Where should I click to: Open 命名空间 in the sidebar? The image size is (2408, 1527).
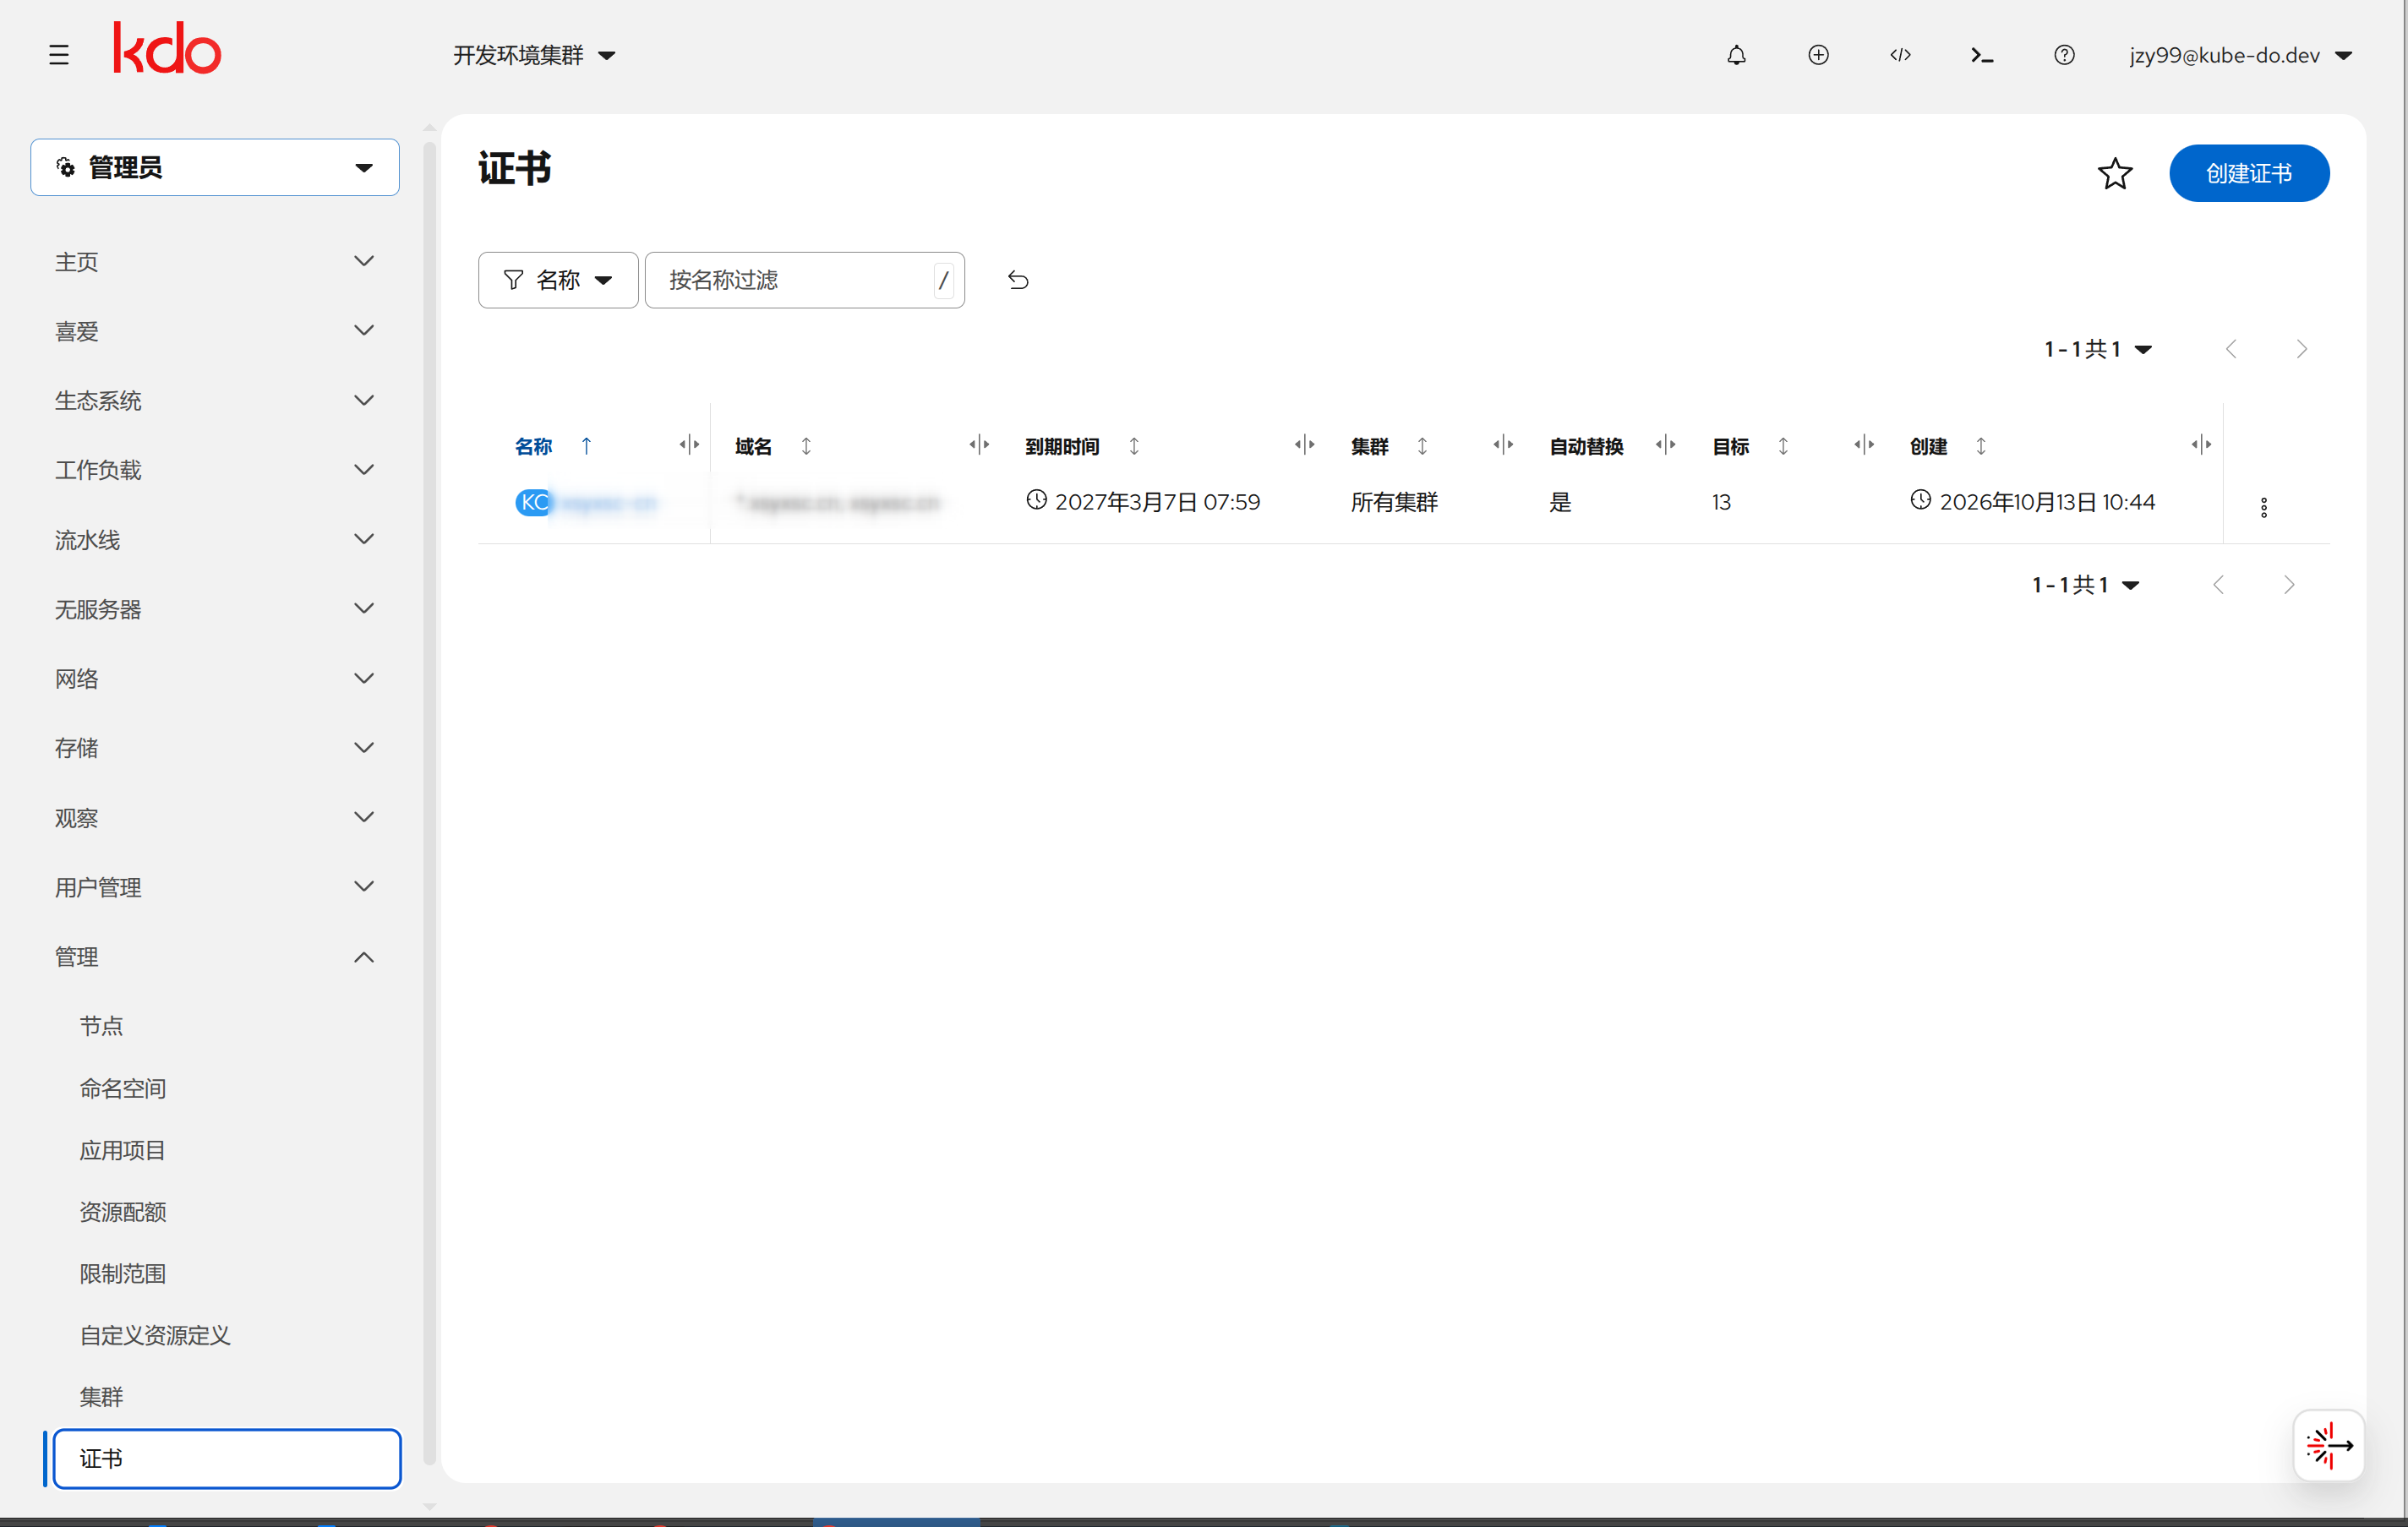pyautogui.click(x=123, y=1088)
